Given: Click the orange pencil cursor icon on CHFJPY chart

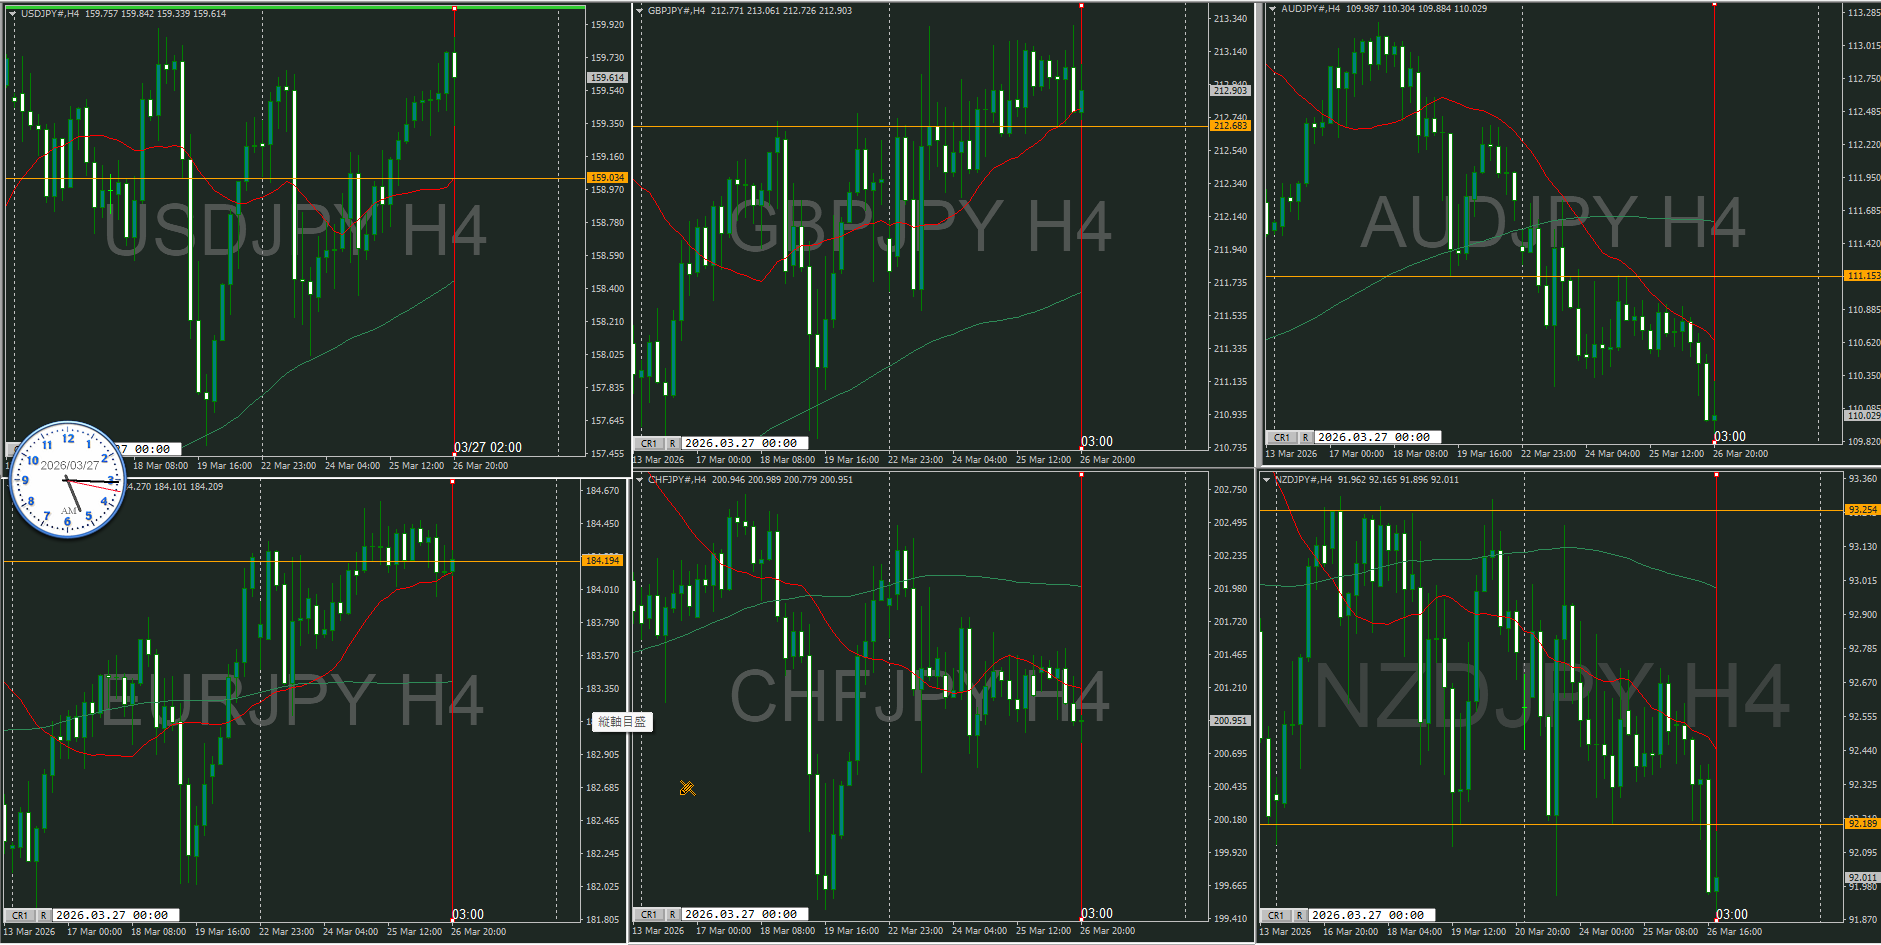Looking at the screenshot, I should 687,788.
